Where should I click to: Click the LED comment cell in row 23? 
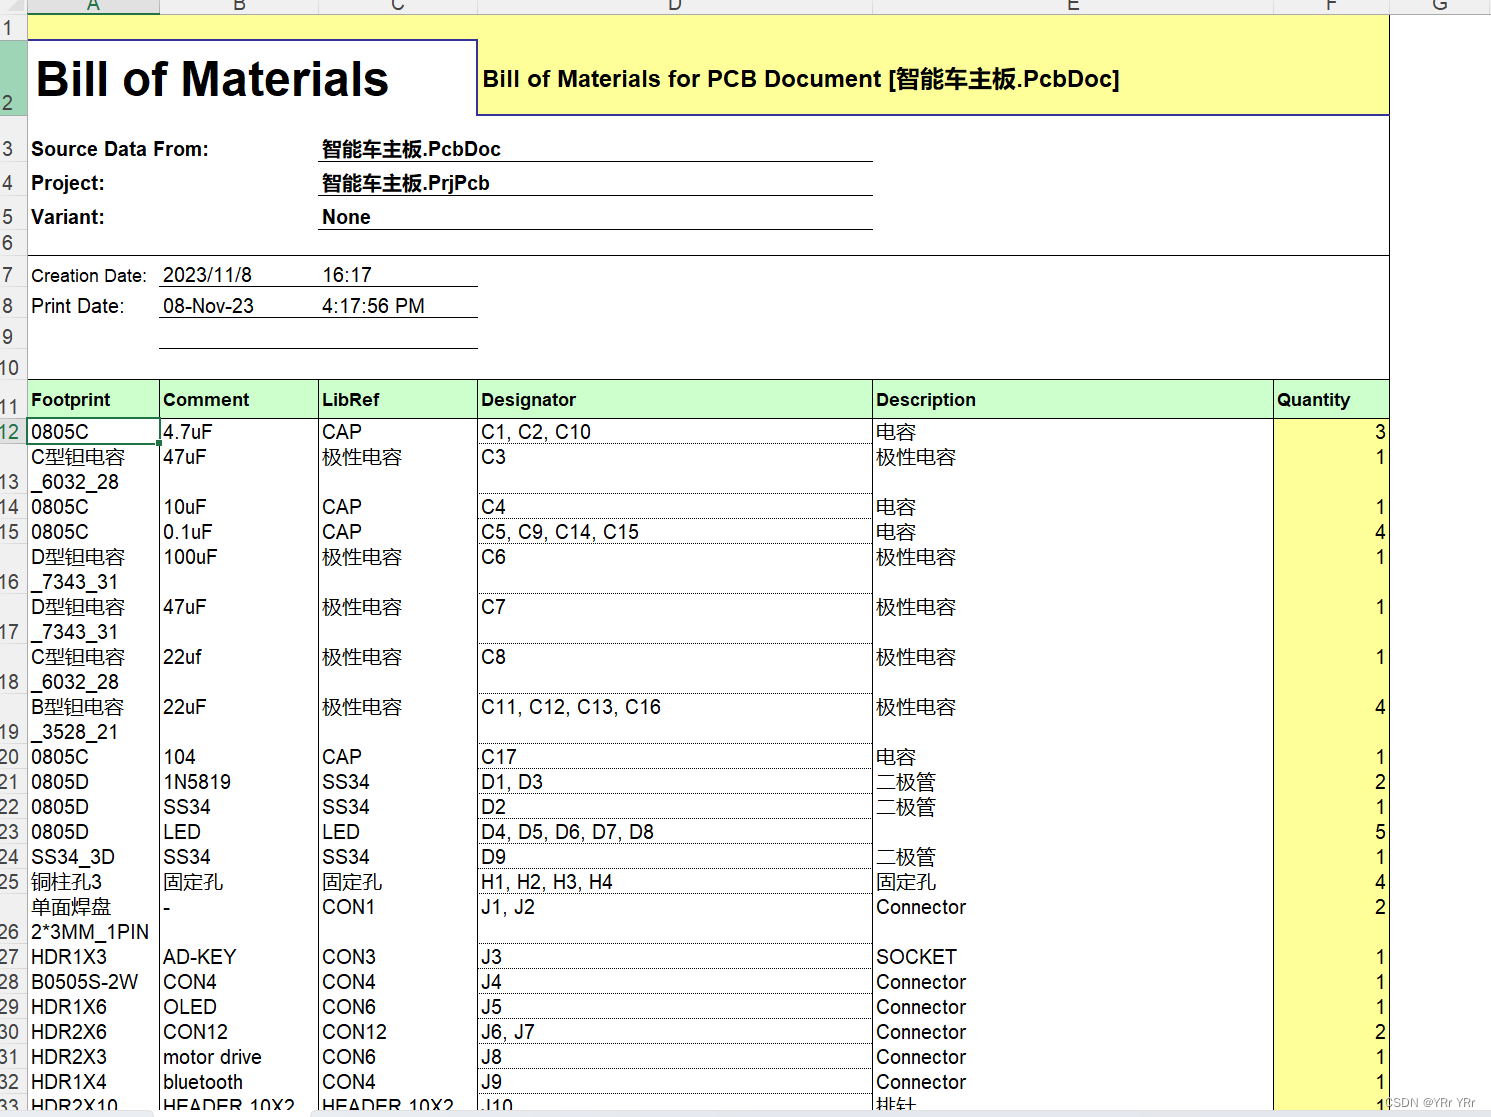tap(239, 832)
